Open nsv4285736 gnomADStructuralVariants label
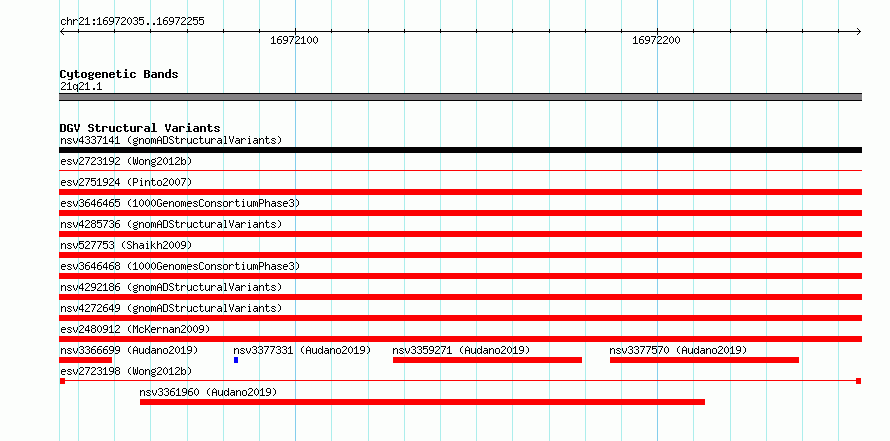 pyautogui.click(x=171, y=224)
